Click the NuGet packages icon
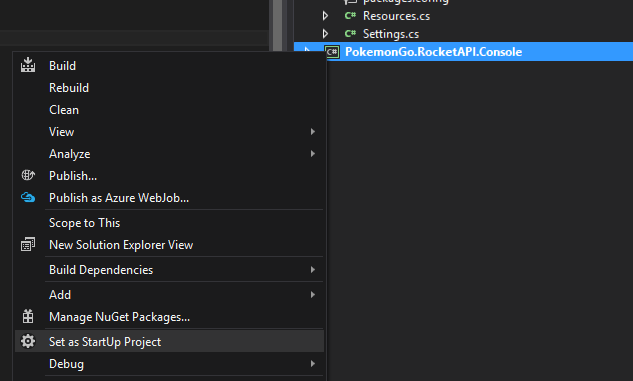 [x=28, y=316]
